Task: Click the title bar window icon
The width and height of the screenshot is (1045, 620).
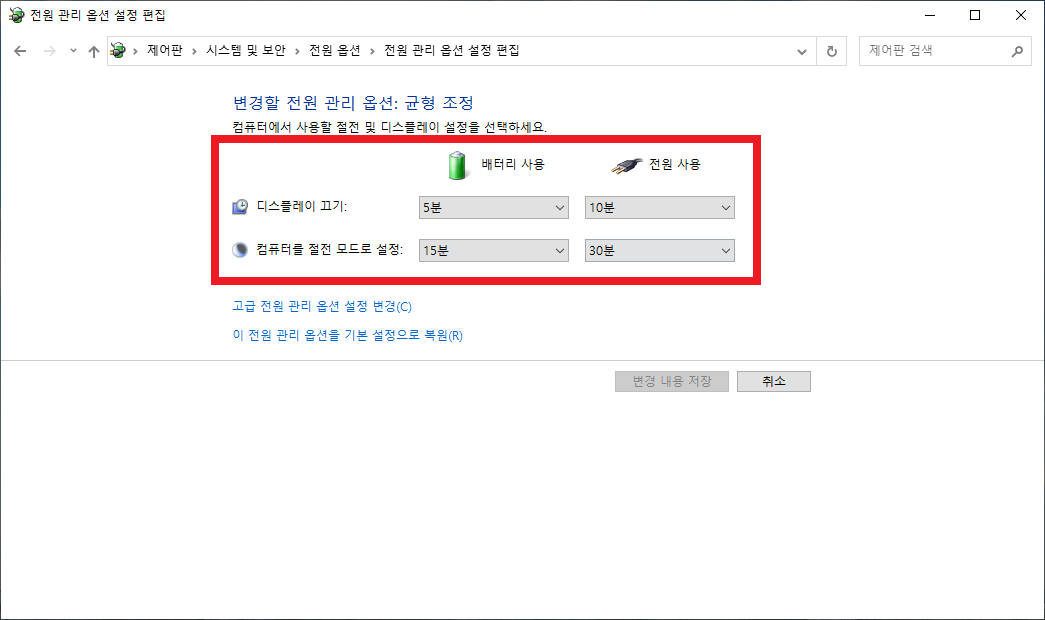Action: pos(16,15)
